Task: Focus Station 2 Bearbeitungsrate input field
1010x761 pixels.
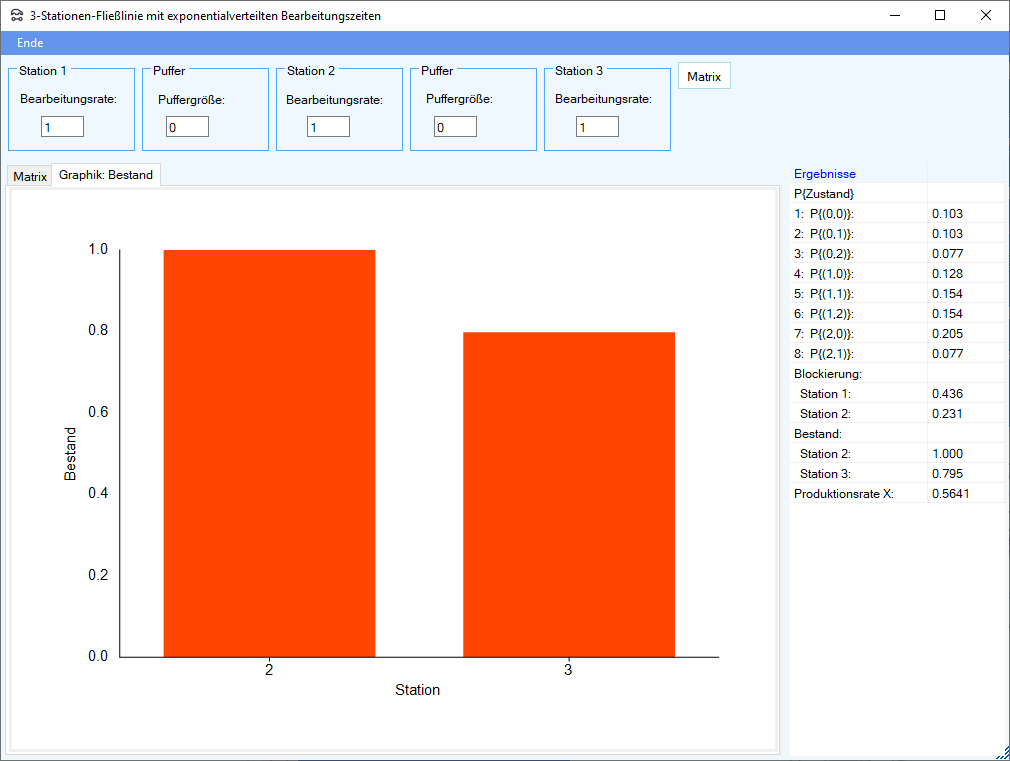Action: (328, 127)
